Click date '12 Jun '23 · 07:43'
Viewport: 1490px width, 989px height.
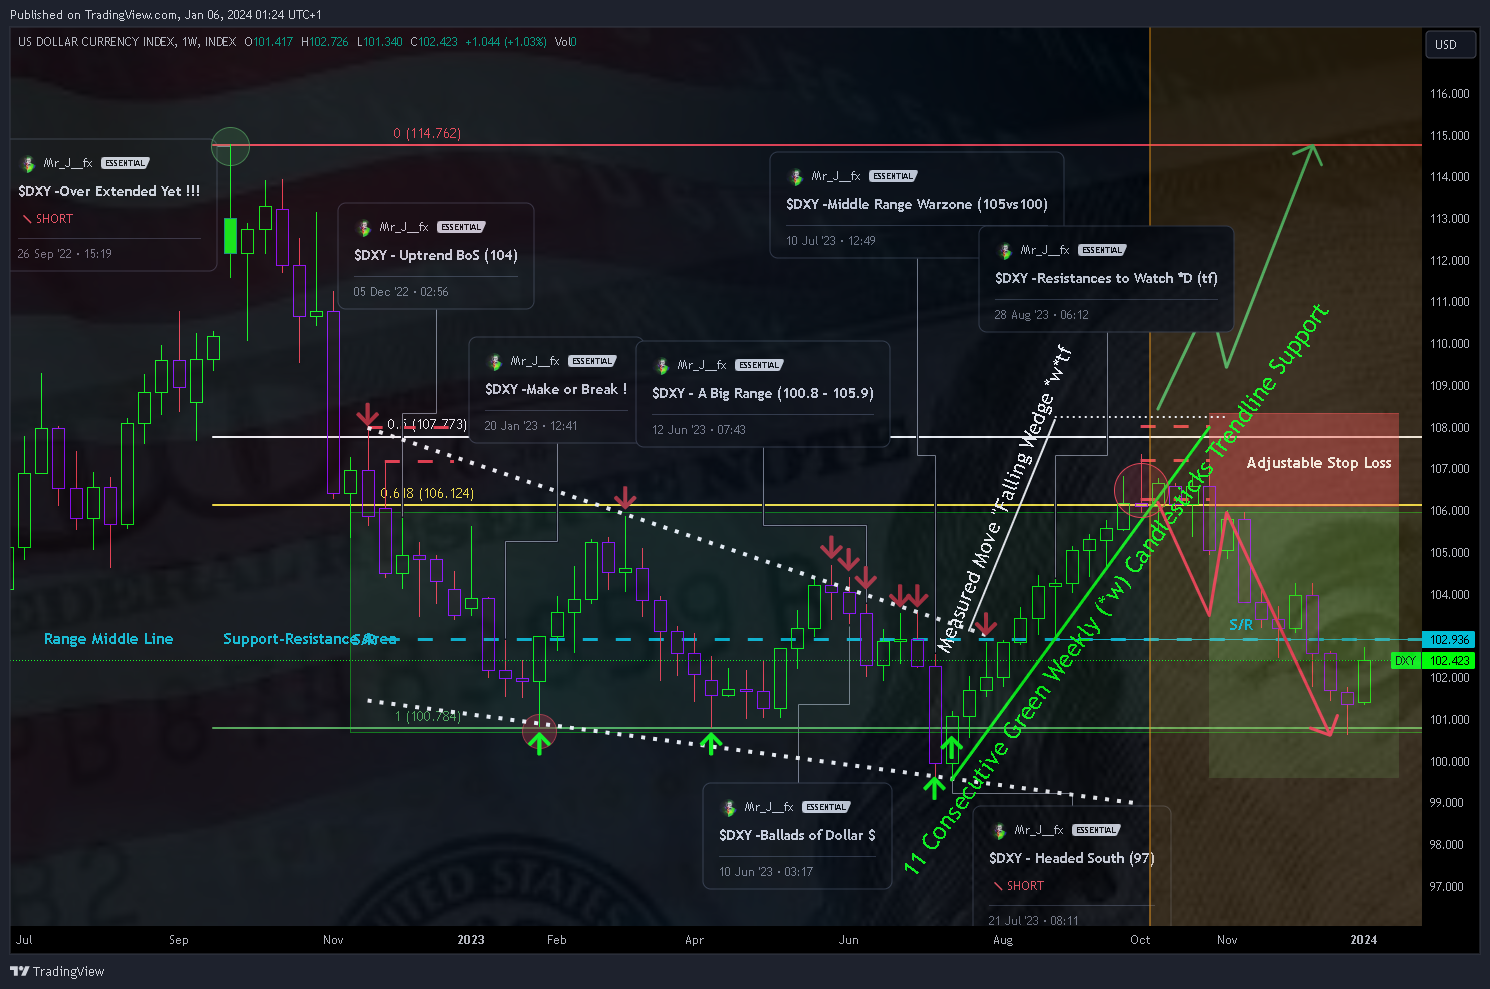[699, 430]
